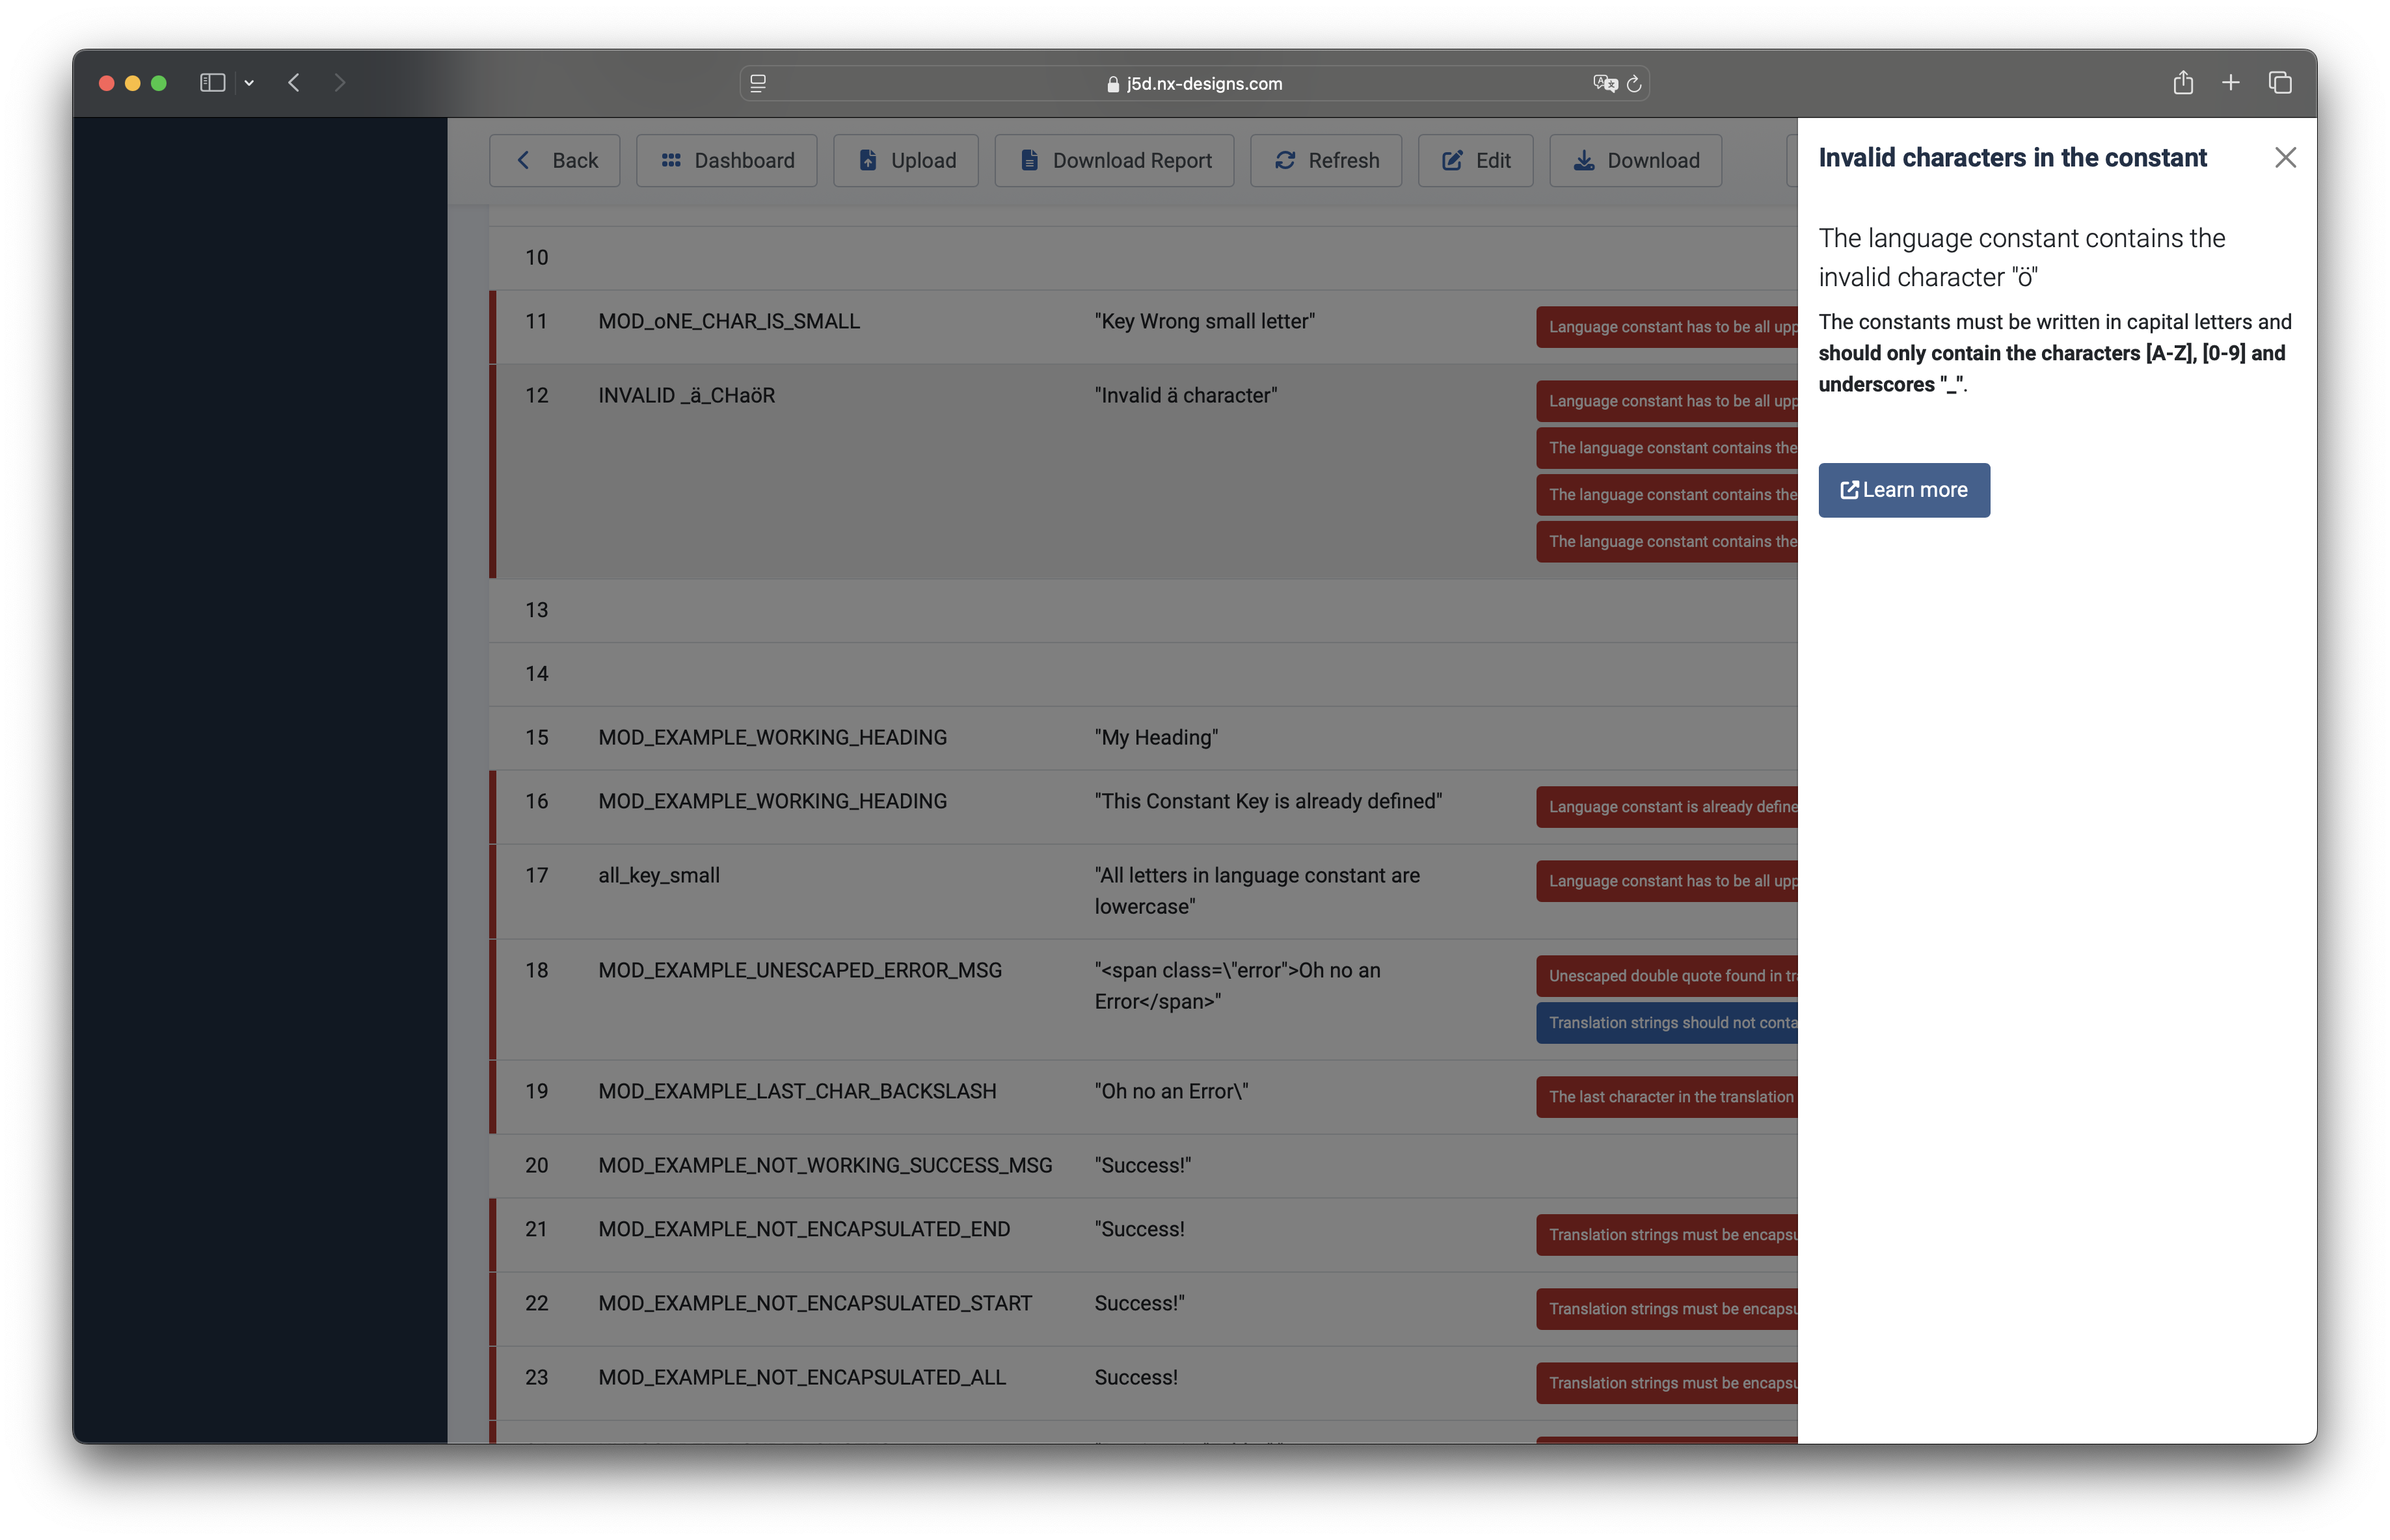2390x1540 pixels.
Task: Open a new tab with the plus icon
Action: pos(2231,83)
